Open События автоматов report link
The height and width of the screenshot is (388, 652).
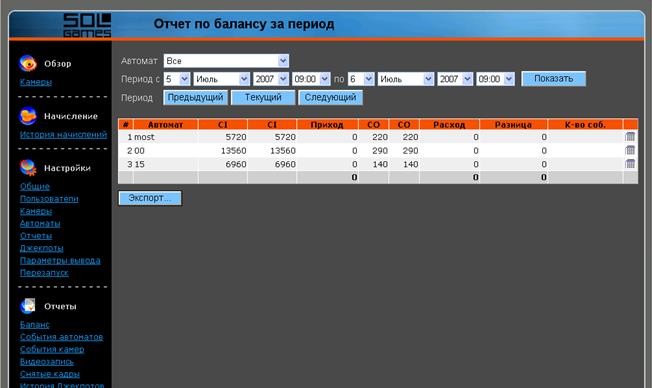[x=61, y=337]
